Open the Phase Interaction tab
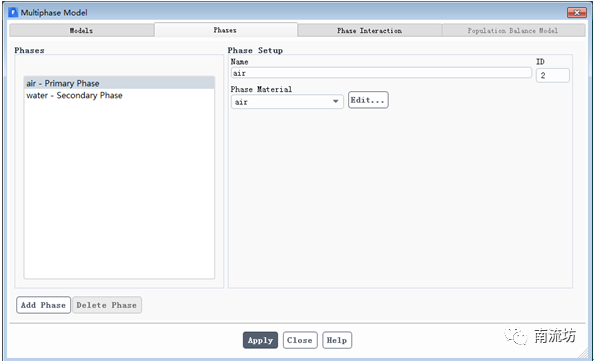This screenshot has width=594, height=361. point(369,30)
